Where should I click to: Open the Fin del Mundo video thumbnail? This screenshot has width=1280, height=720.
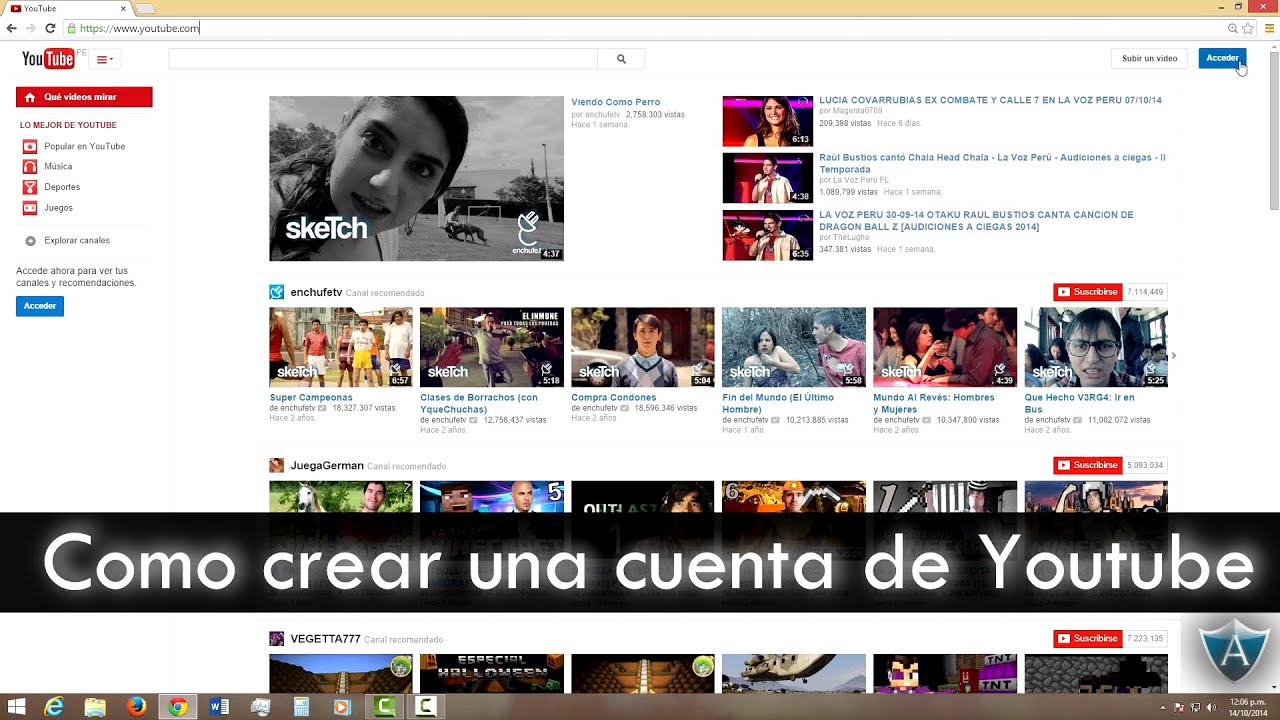point(794,347)
